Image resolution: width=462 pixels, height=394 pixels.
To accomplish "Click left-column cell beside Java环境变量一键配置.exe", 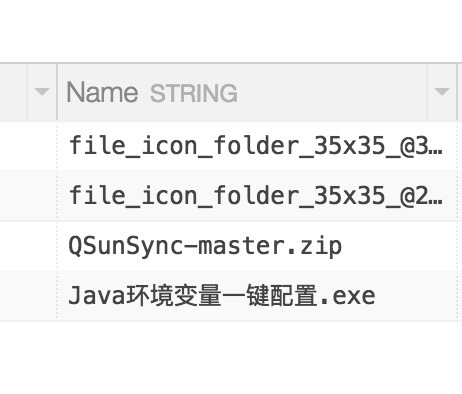I will [x=28, y=296].
